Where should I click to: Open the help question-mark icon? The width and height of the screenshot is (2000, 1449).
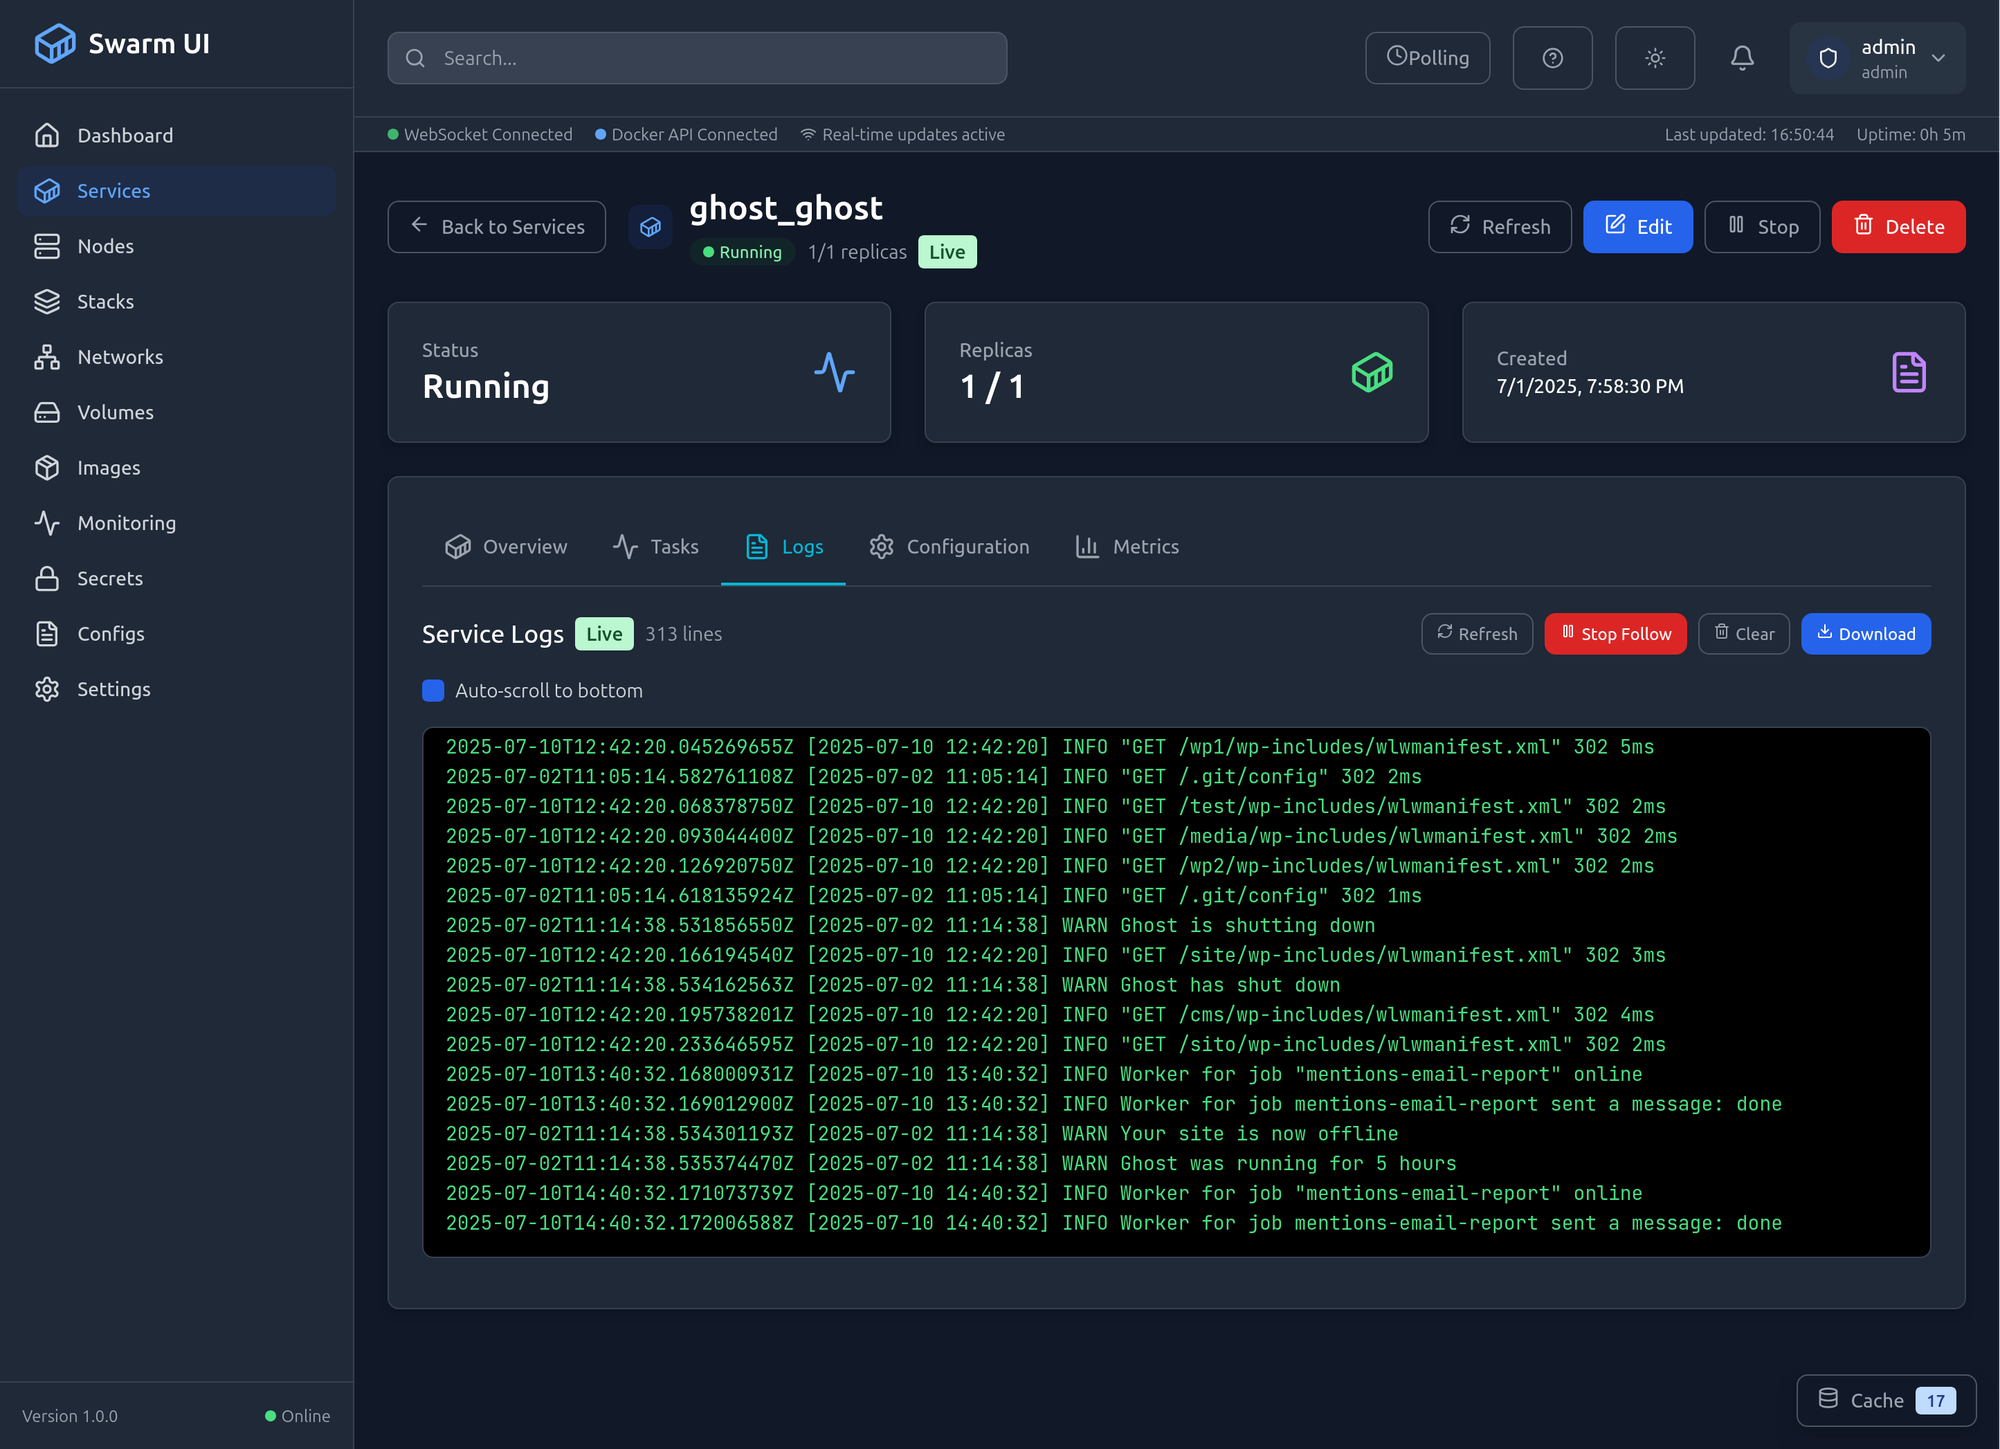pos(1552,58)
